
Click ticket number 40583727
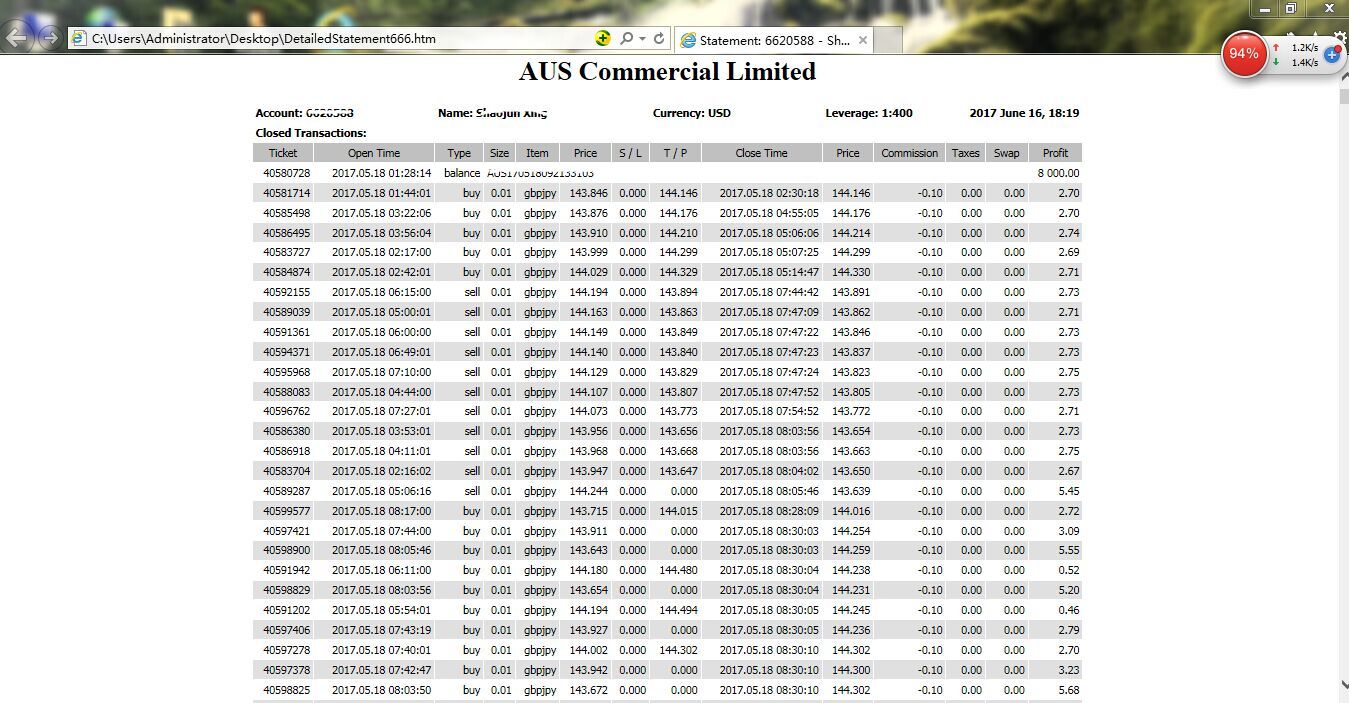pyautogui.click(x=287, y=252)
